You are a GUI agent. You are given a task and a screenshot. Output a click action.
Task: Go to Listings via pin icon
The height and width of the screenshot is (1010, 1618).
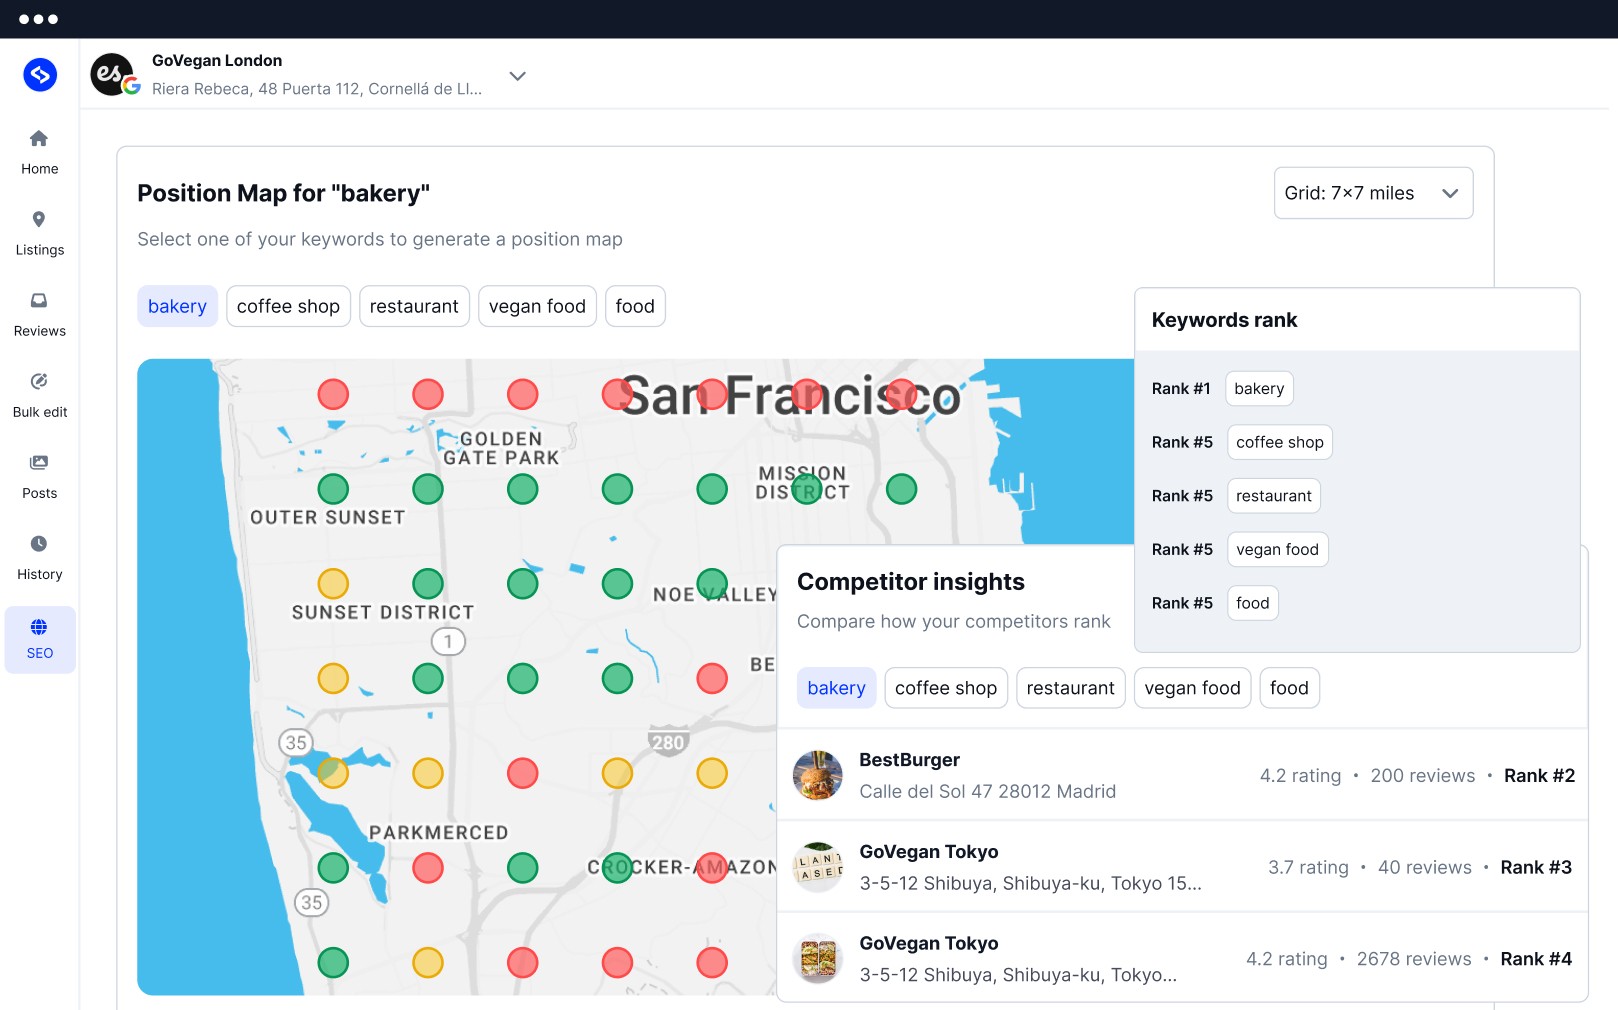coord(39,220)
